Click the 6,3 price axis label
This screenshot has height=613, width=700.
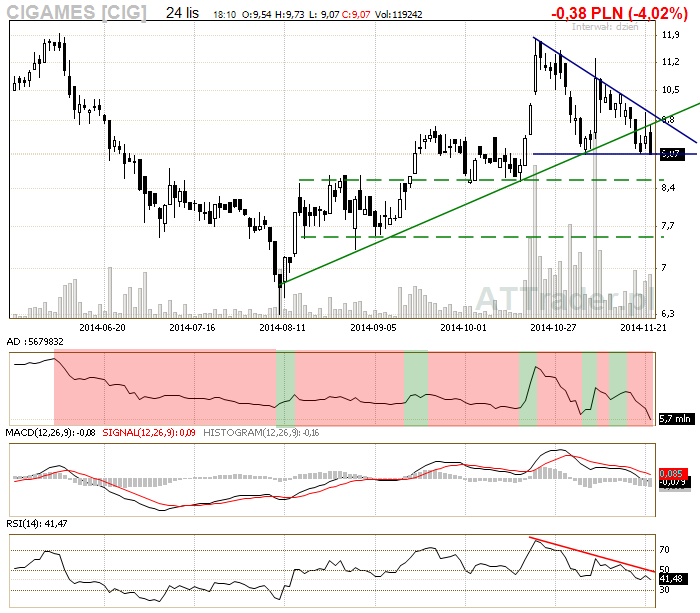668,313
